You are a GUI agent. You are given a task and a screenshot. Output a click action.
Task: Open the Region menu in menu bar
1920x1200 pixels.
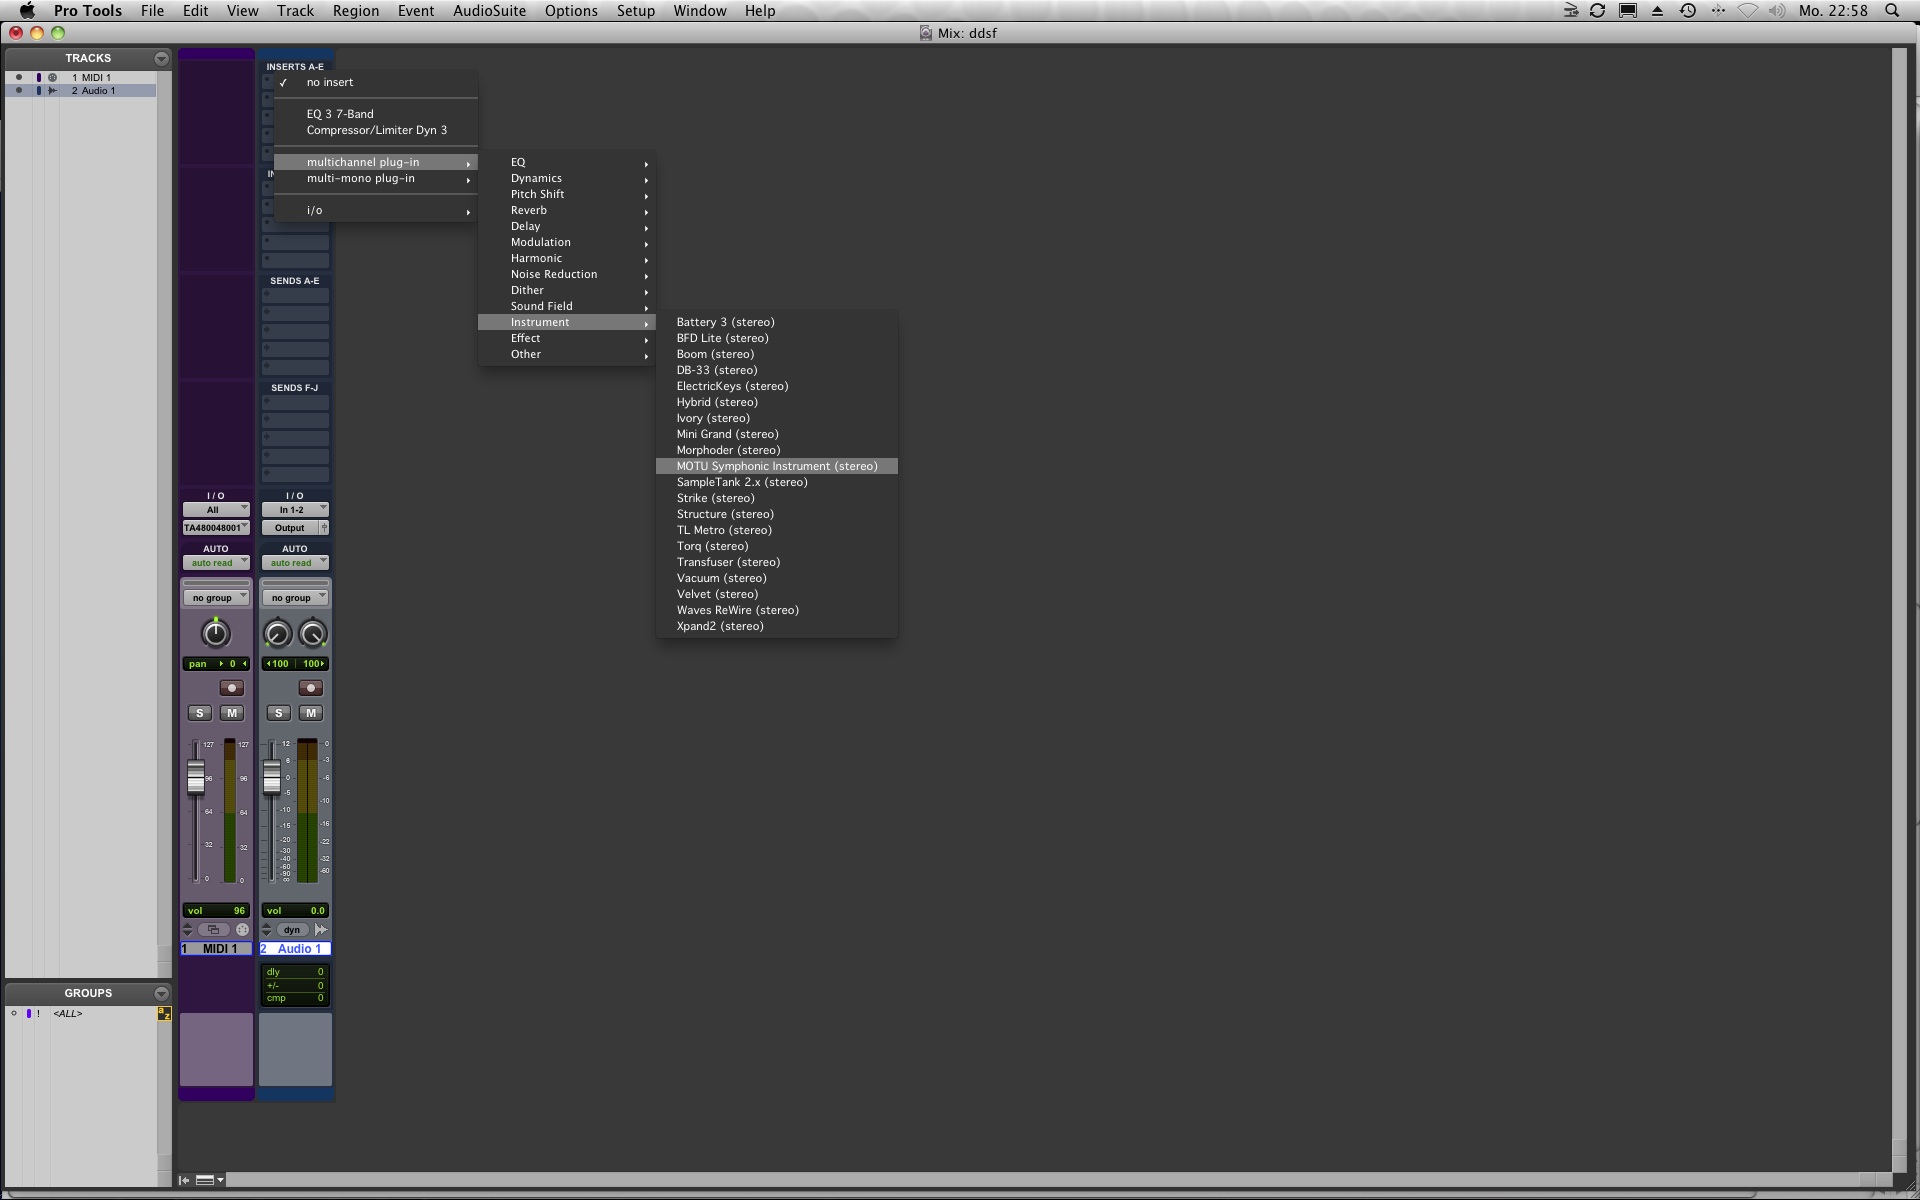pyautogui.click(x=355, y=11)
